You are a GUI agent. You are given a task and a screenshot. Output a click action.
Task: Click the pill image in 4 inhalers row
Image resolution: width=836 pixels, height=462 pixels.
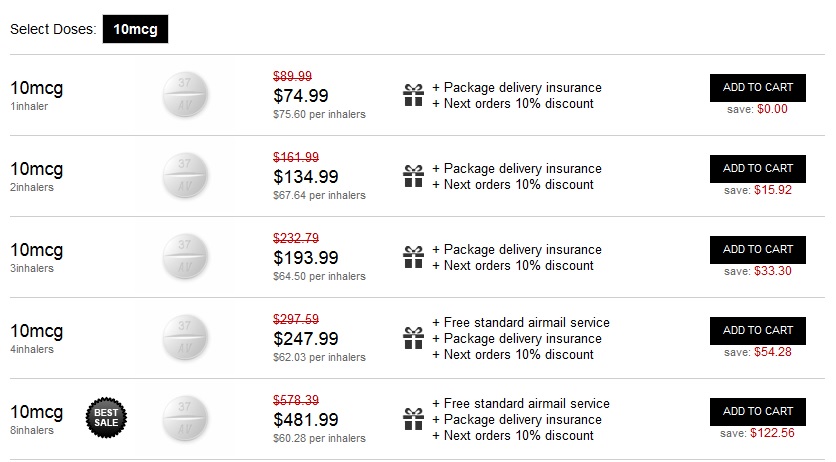click(185, 338)
